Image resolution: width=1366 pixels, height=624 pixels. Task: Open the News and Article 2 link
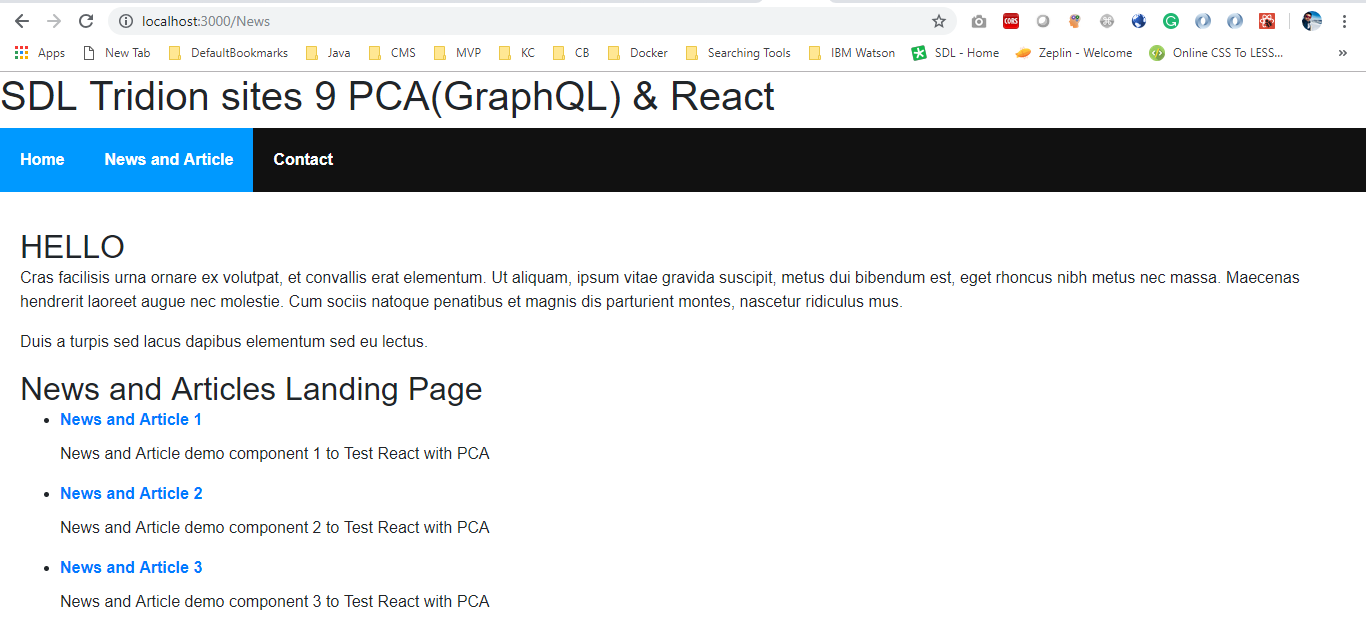click(x=131, y=493)
